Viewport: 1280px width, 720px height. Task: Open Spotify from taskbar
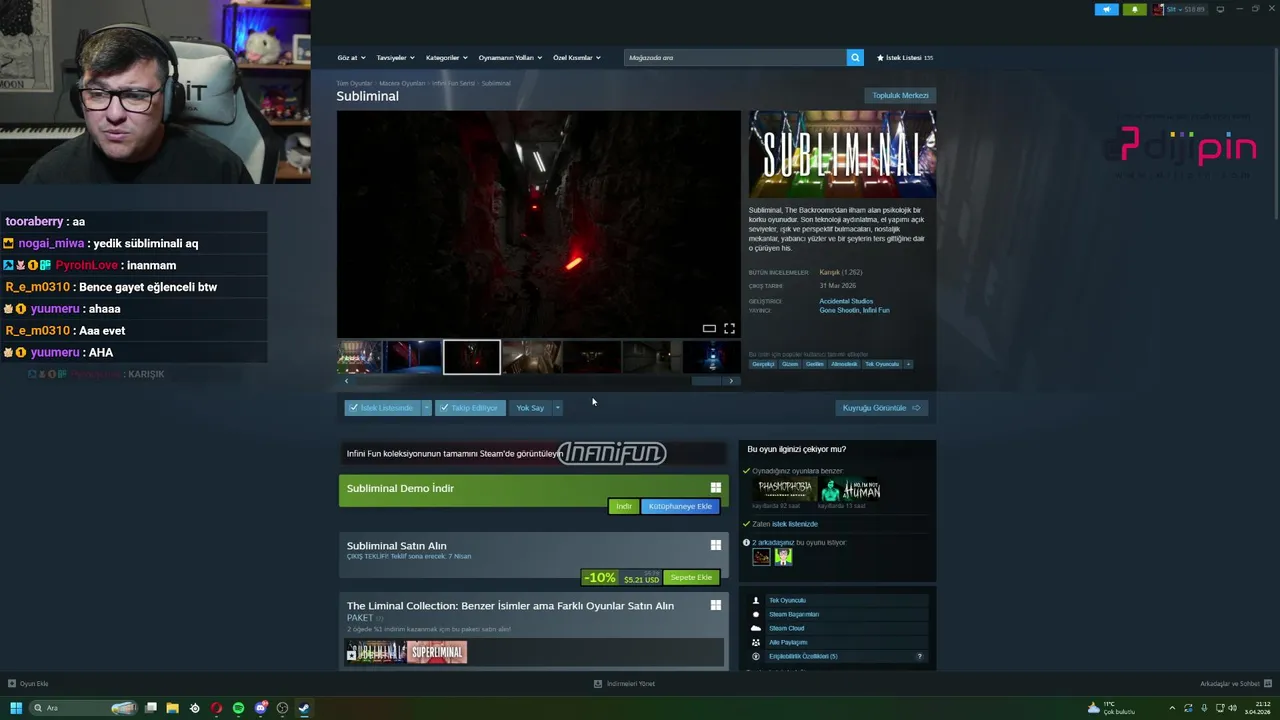tap(238, 708)
